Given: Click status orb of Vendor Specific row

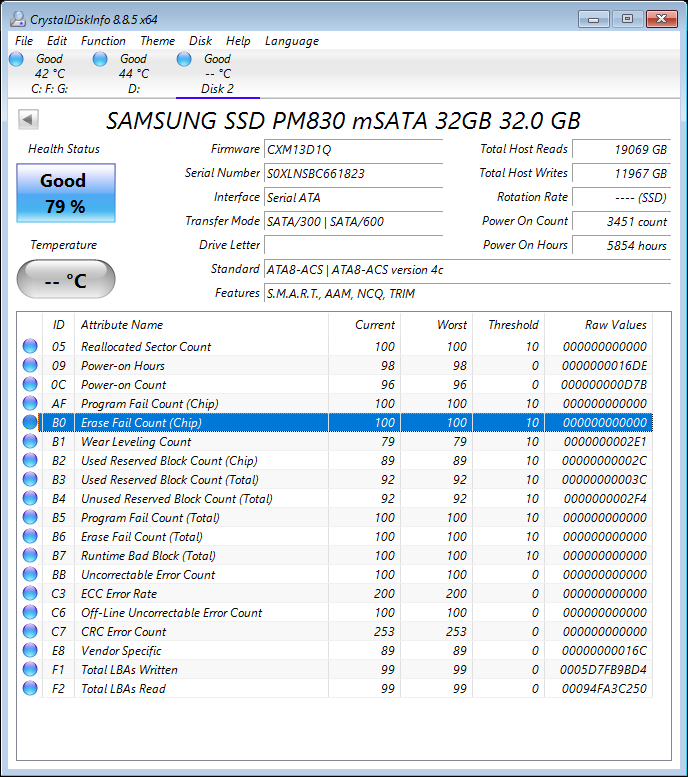Looking at the screenshot, I should point(30,650).
